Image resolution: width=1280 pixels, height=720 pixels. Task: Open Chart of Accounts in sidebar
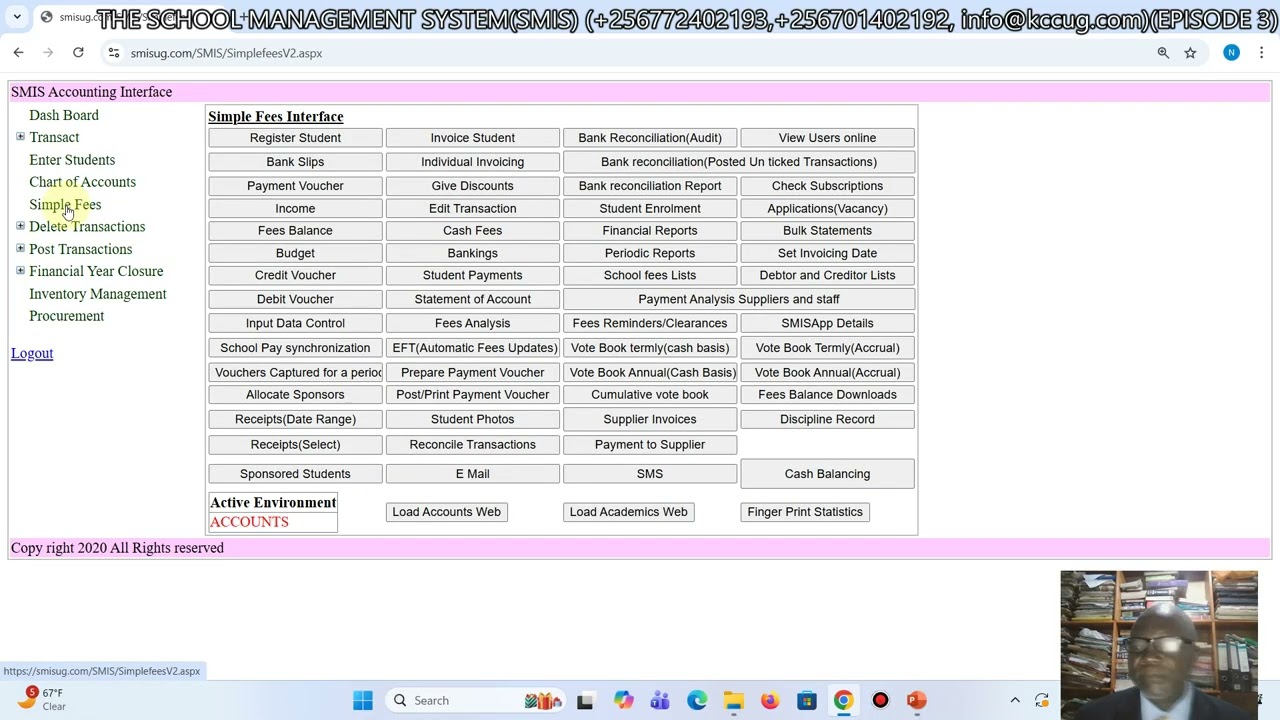point(82,182)
